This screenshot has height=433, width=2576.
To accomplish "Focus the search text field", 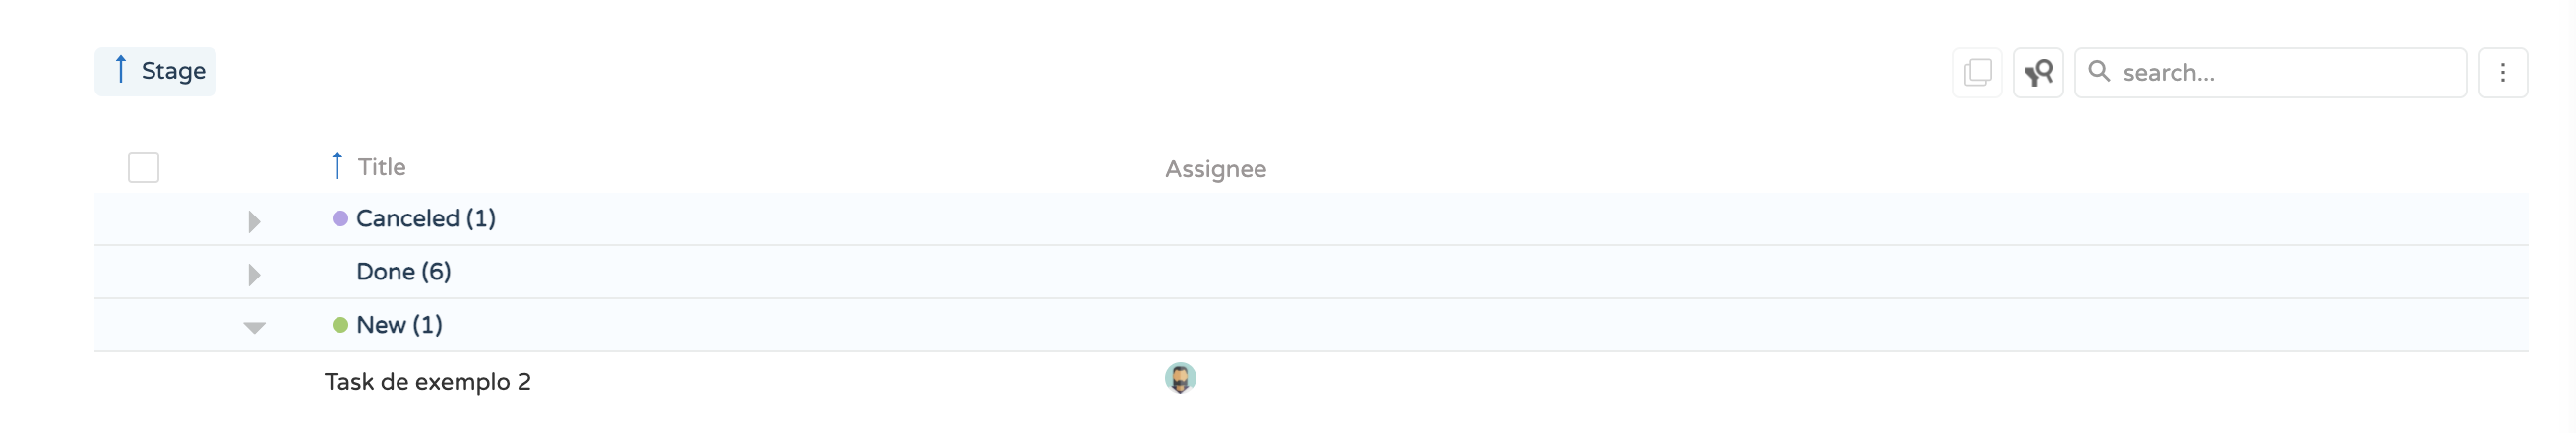I will coord(2285,72).
